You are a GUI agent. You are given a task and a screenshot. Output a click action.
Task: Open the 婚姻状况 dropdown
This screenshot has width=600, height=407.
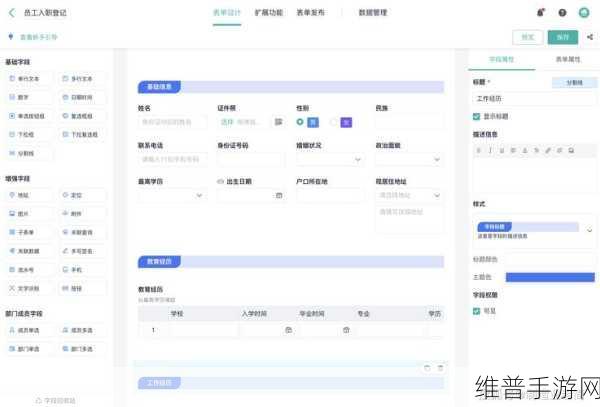coord(330,159)
